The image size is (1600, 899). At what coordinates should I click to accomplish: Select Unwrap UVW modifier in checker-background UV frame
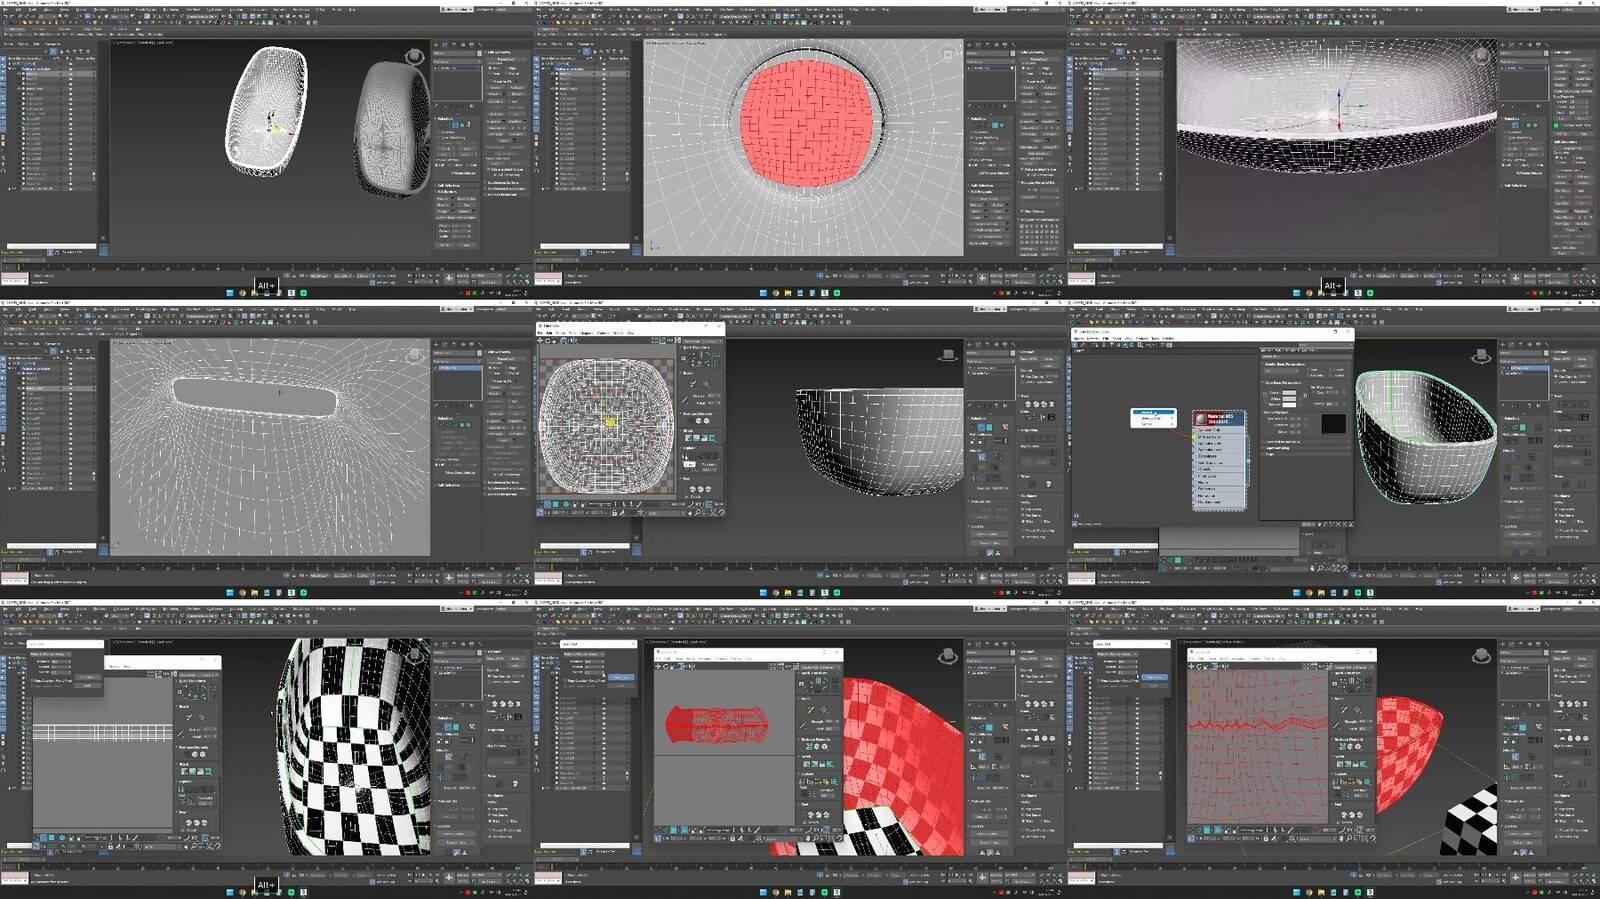pyautogui.click(x=990, y=367)
